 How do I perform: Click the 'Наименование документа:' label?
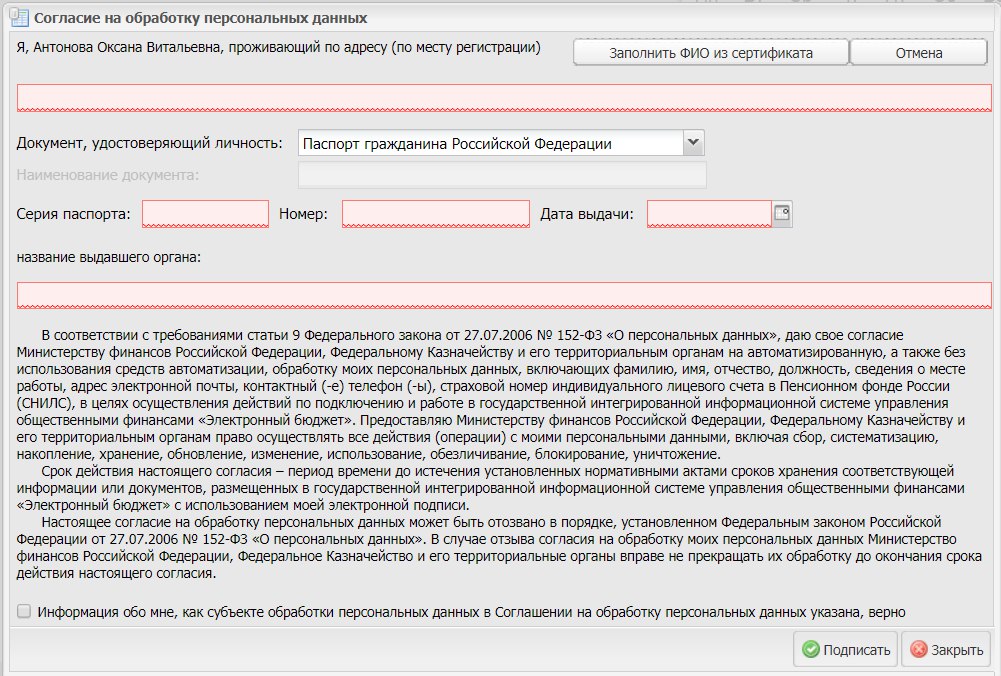click(108, 175)
